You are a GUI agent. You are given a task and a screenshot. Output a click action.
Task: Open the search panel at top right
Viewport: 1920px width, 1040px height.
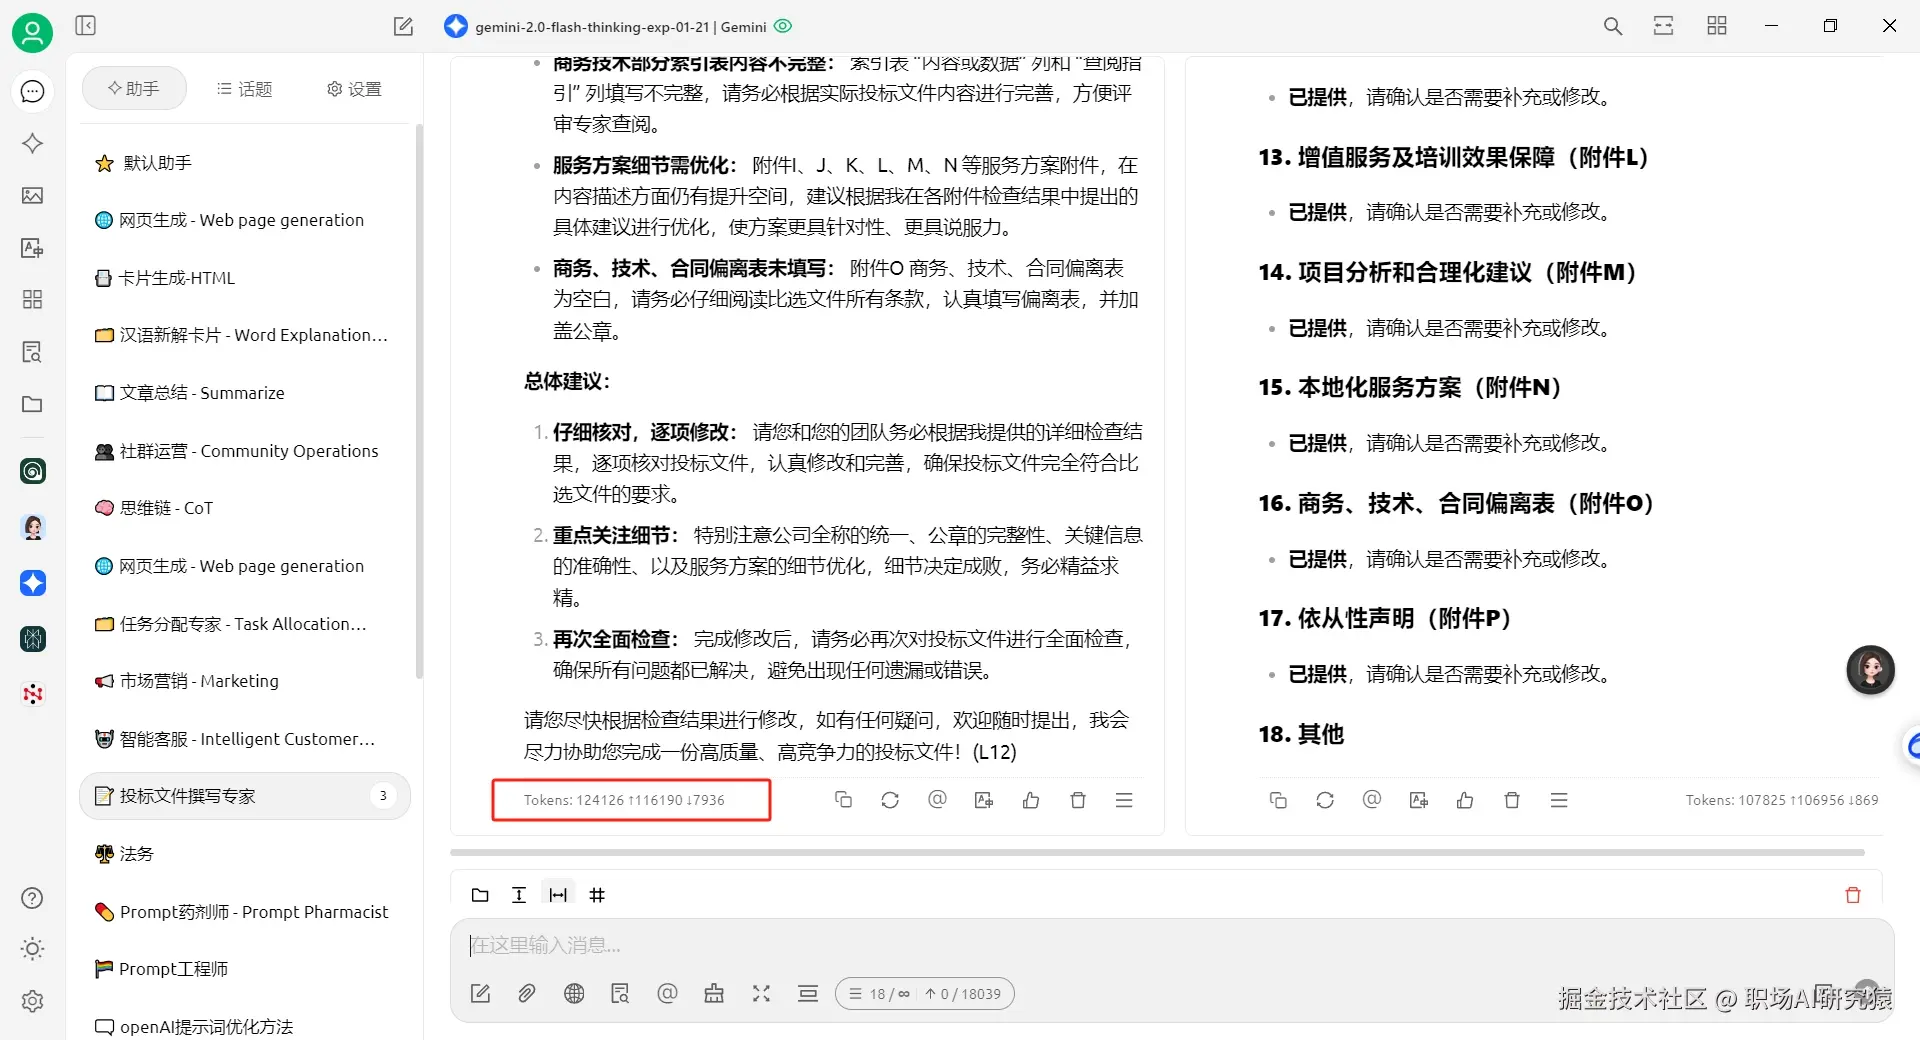tap(1611, 26)
